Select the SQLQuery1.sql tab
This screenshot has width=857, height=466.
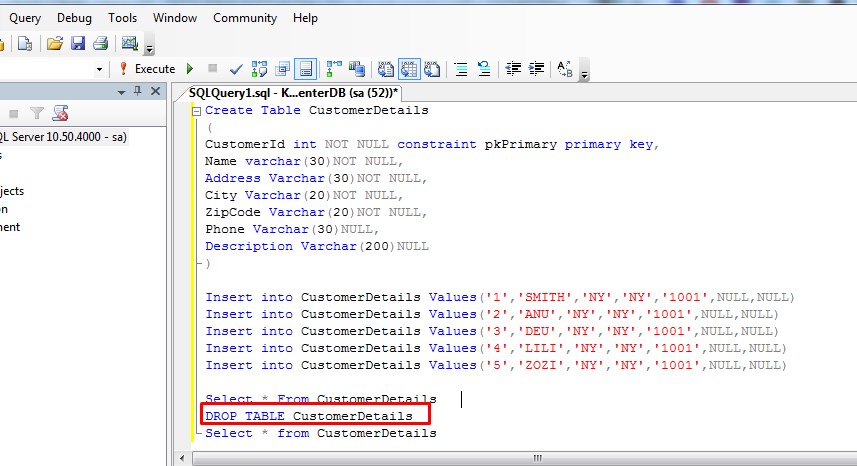[x=293, y=93]
